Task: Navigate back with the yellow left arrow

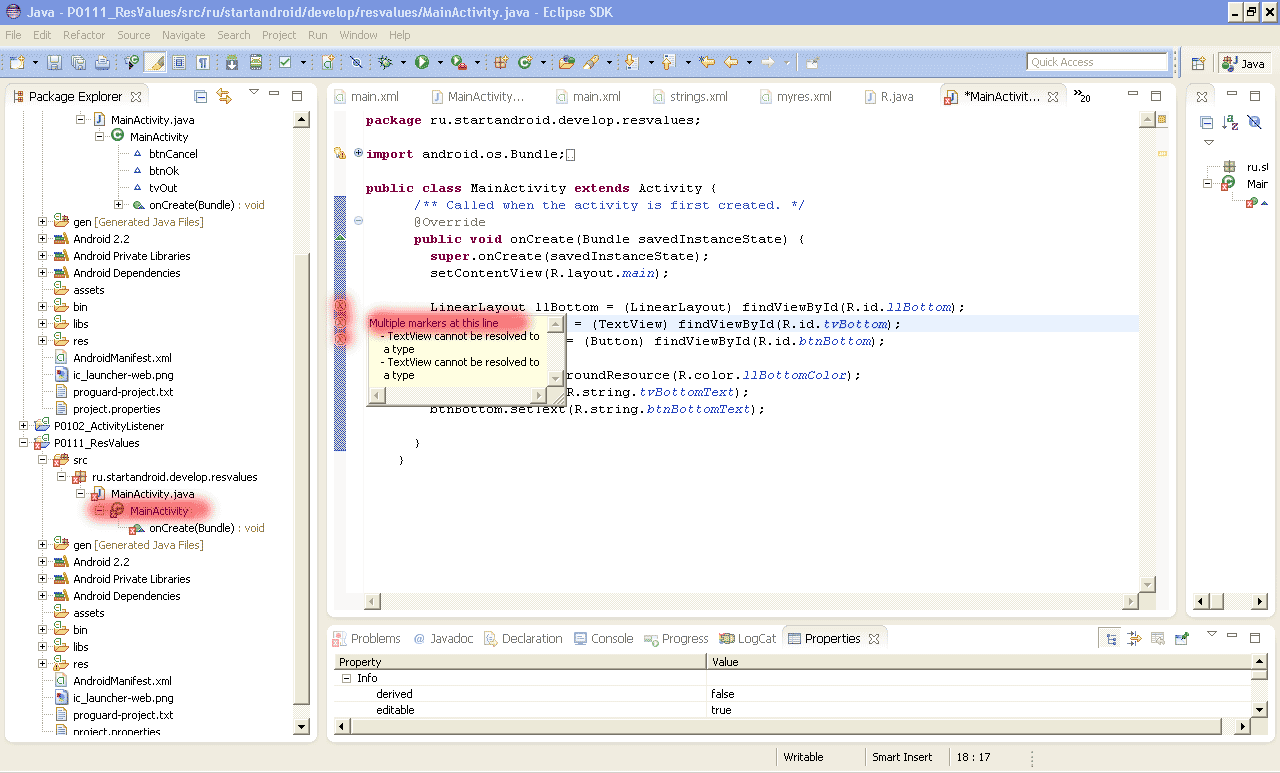Action: coord(732,62)
